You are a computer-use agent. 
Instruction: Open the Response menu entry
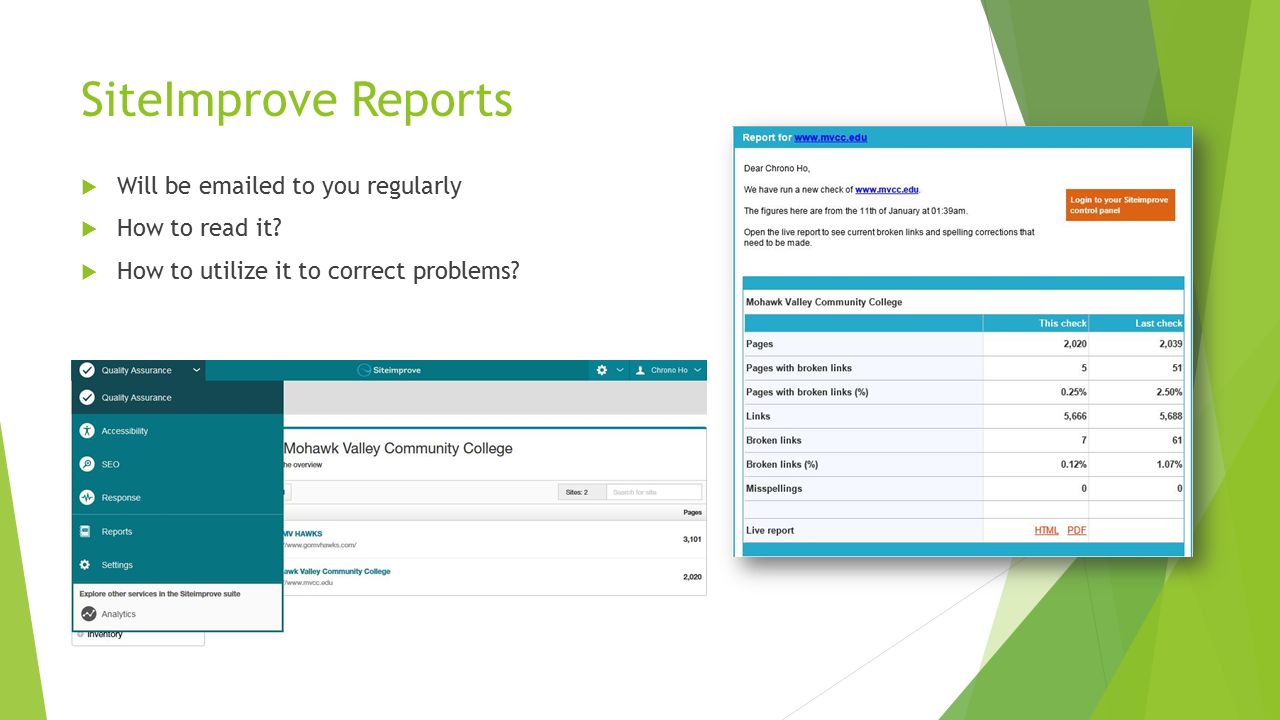pos(178,497)
